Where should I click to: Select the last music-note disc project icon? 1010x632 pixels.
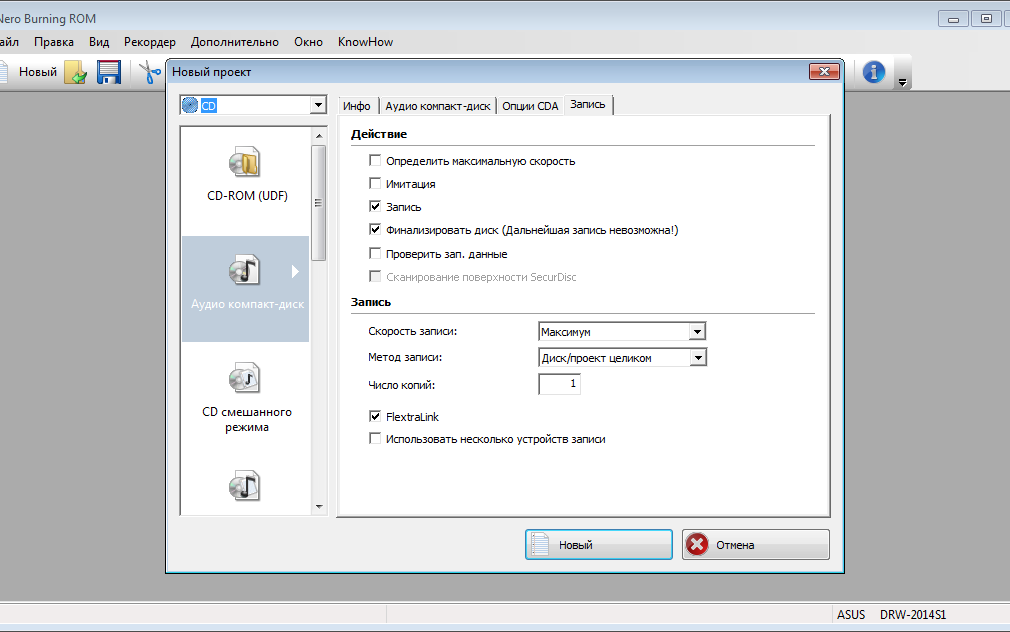pos(245,486)
